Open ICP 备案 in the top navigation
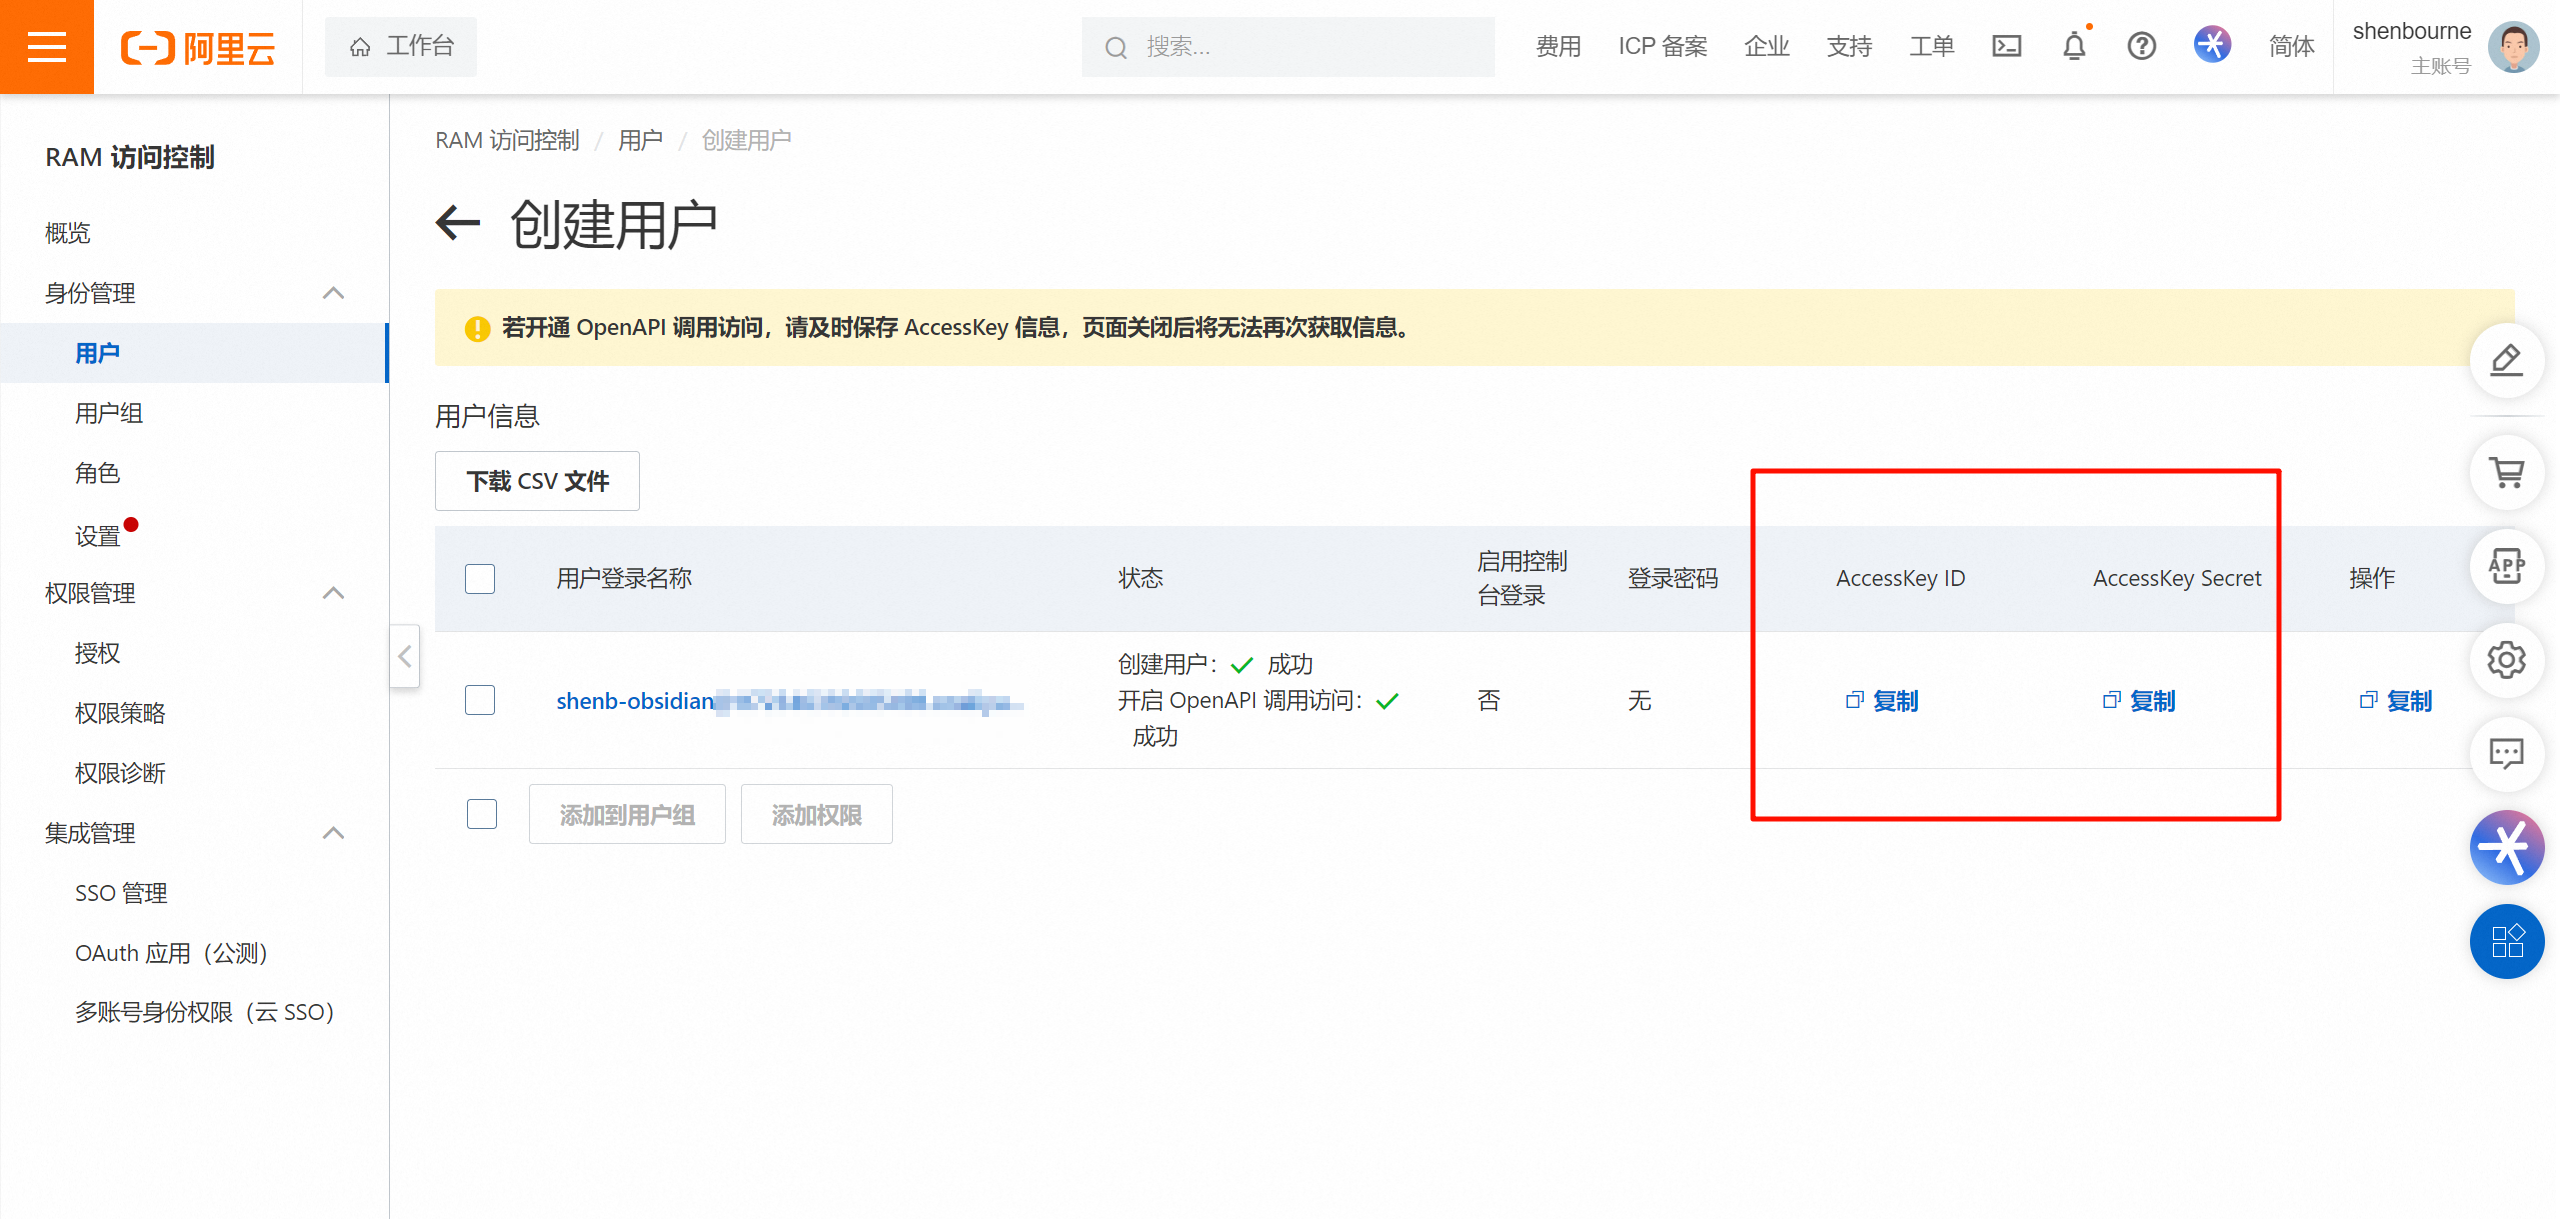Image resolution: width=2560 pixels, height=1219 pixels. tap(1662, 46)
